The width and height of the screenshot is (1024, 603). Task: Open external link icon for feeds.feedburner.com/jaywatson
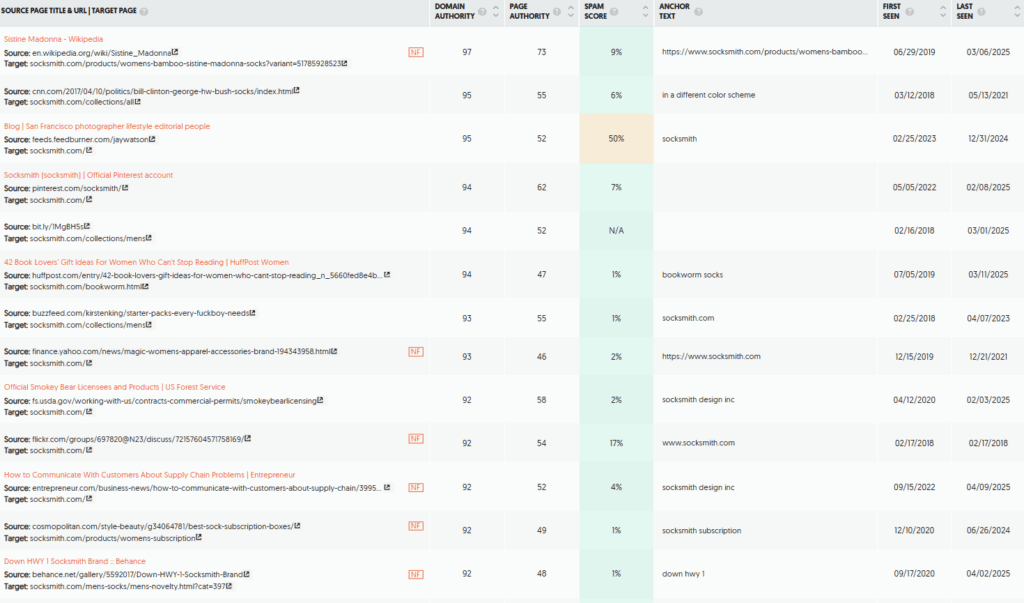tap(152, 139)
